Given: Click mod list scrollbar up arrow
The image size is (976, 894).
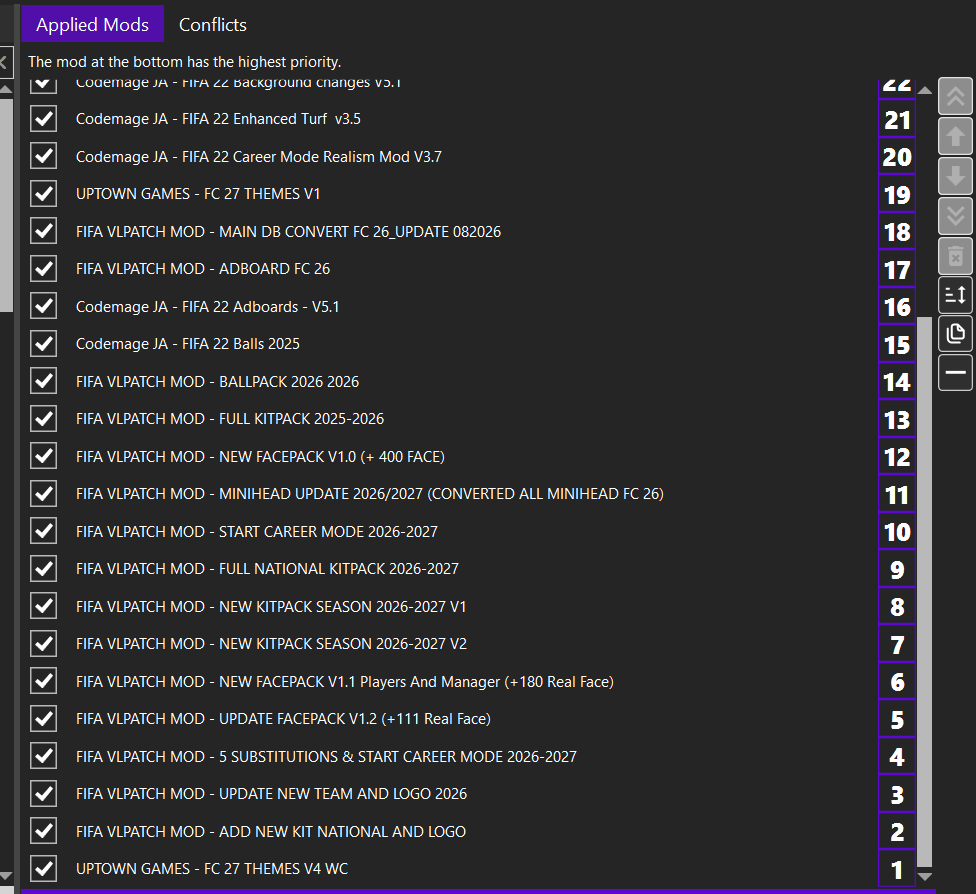Looking at the screenshot, I should [x=925, y=90].
